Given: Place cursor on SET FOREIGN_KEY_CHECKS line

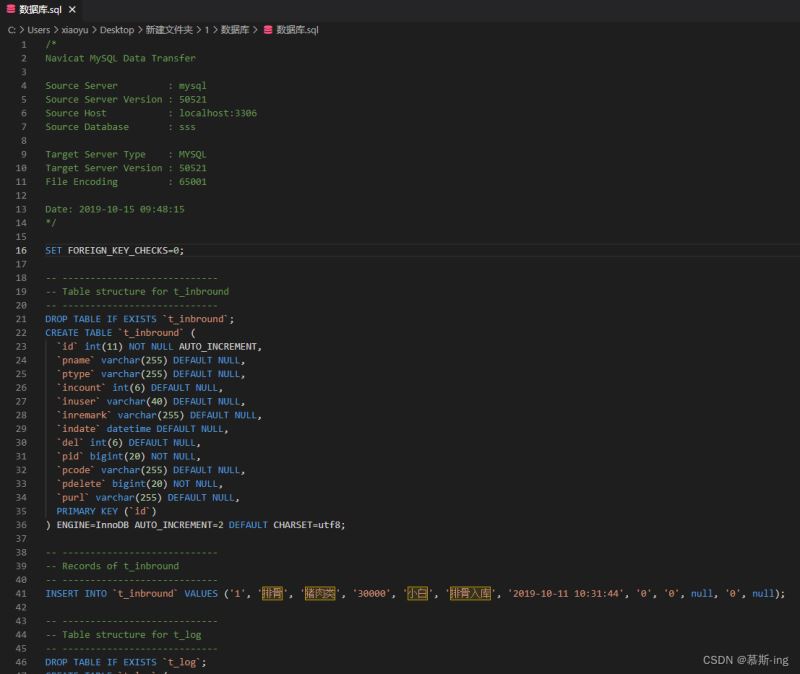Looking at the screenshot, I should point(114,251).
